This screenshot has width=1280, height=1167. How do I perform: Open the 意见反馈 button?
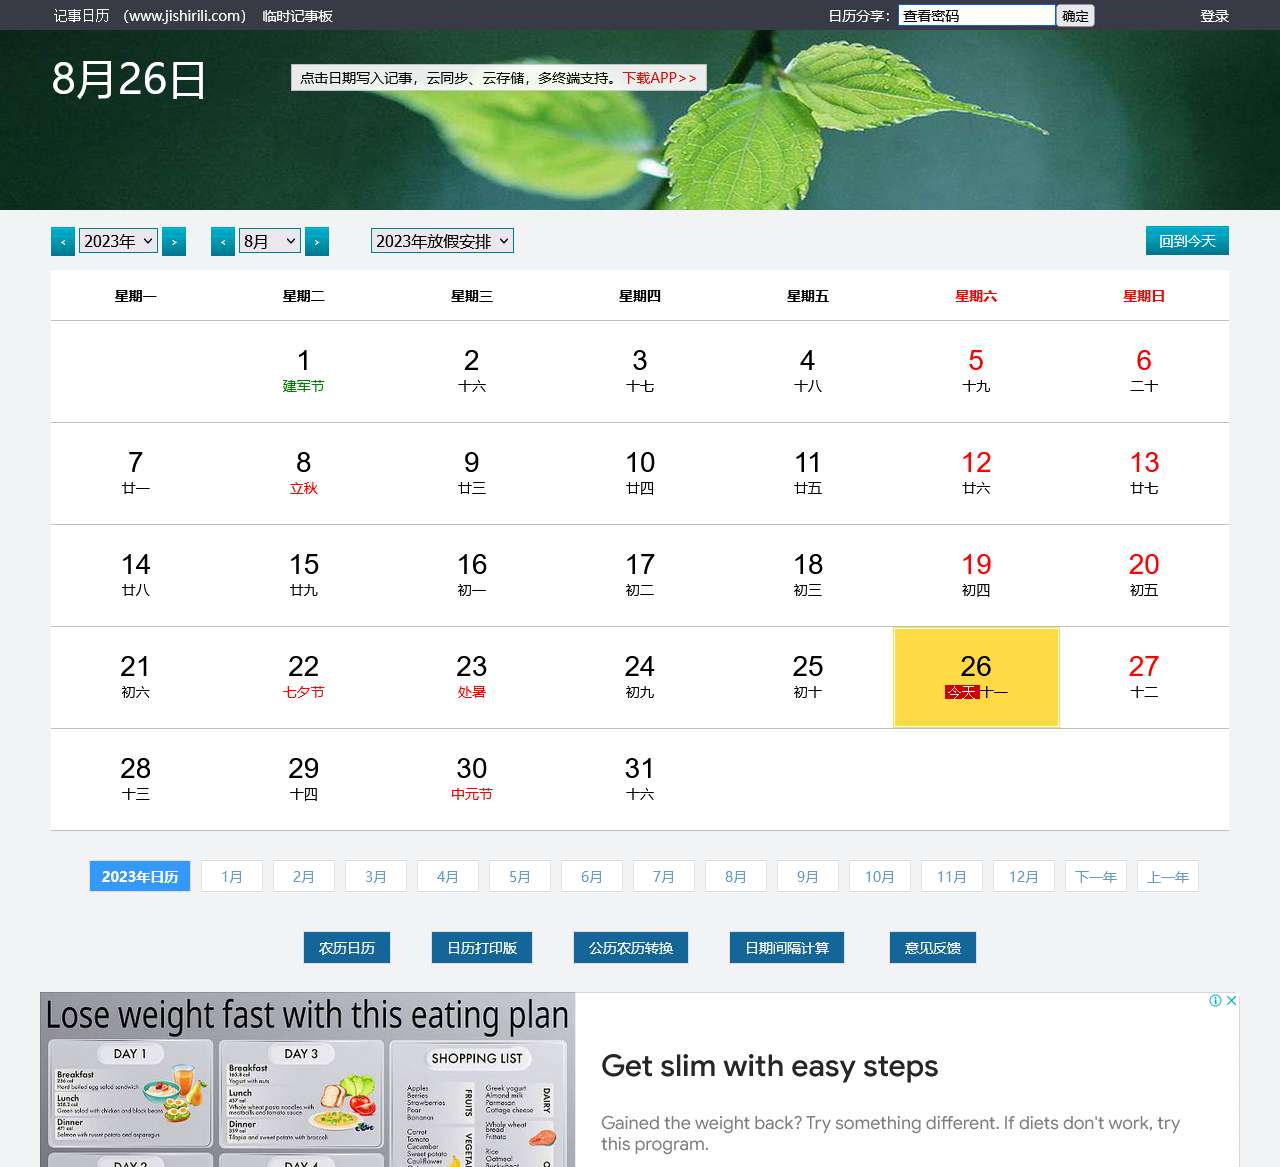(933, 948)
